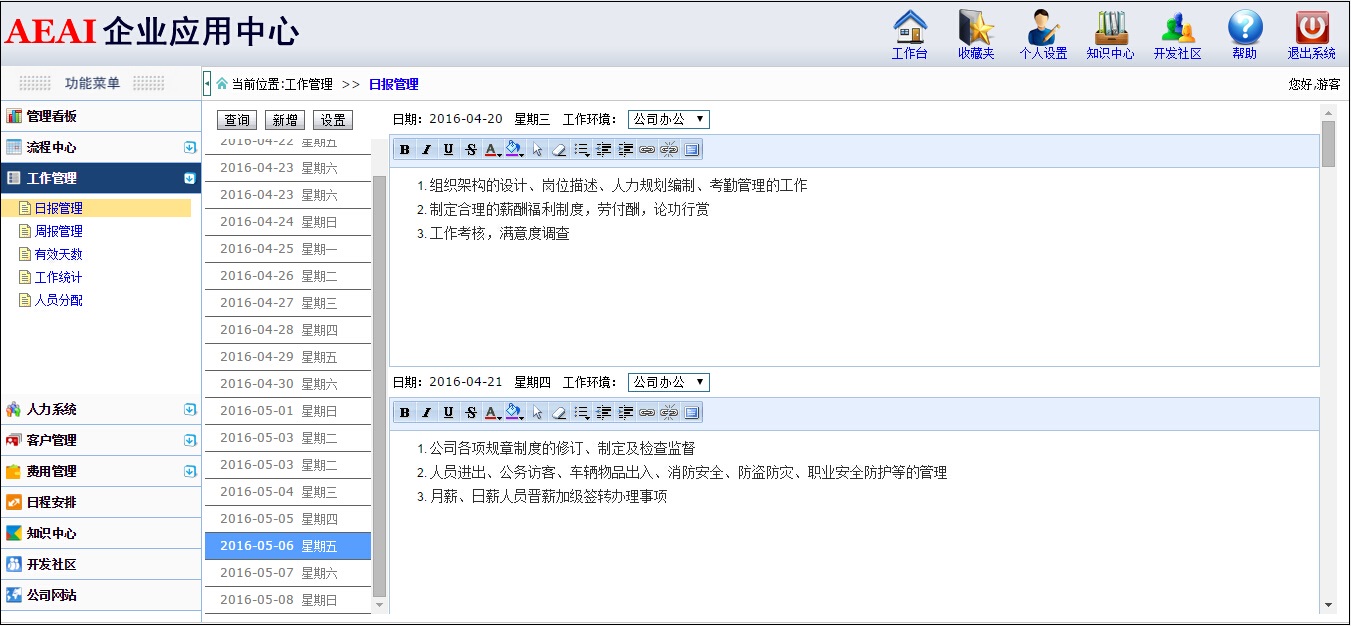
Task: Click insert link icon in upper editor toolbar
Action: click(647, 150)
